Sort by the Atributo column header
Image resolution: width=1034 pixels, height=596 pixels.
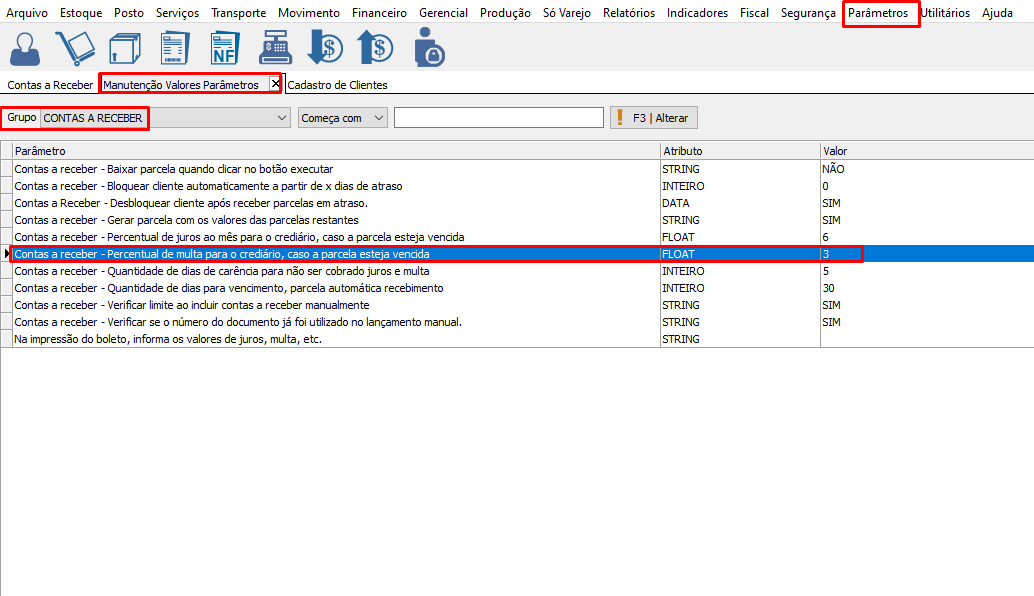point(738,151)
